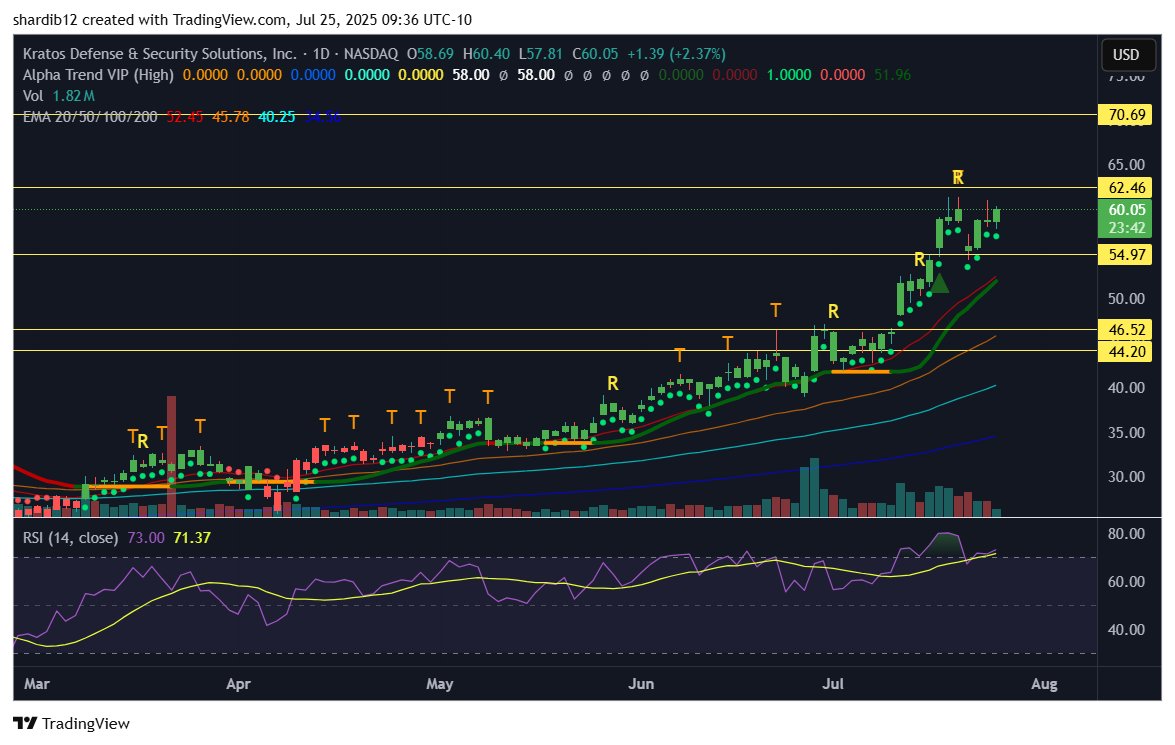Image resolution: width=1175 pixels, height=745 pixels.
Task: Click the 35.00 price axis label
Action: pyautogui.click(x=1126, y=432)
